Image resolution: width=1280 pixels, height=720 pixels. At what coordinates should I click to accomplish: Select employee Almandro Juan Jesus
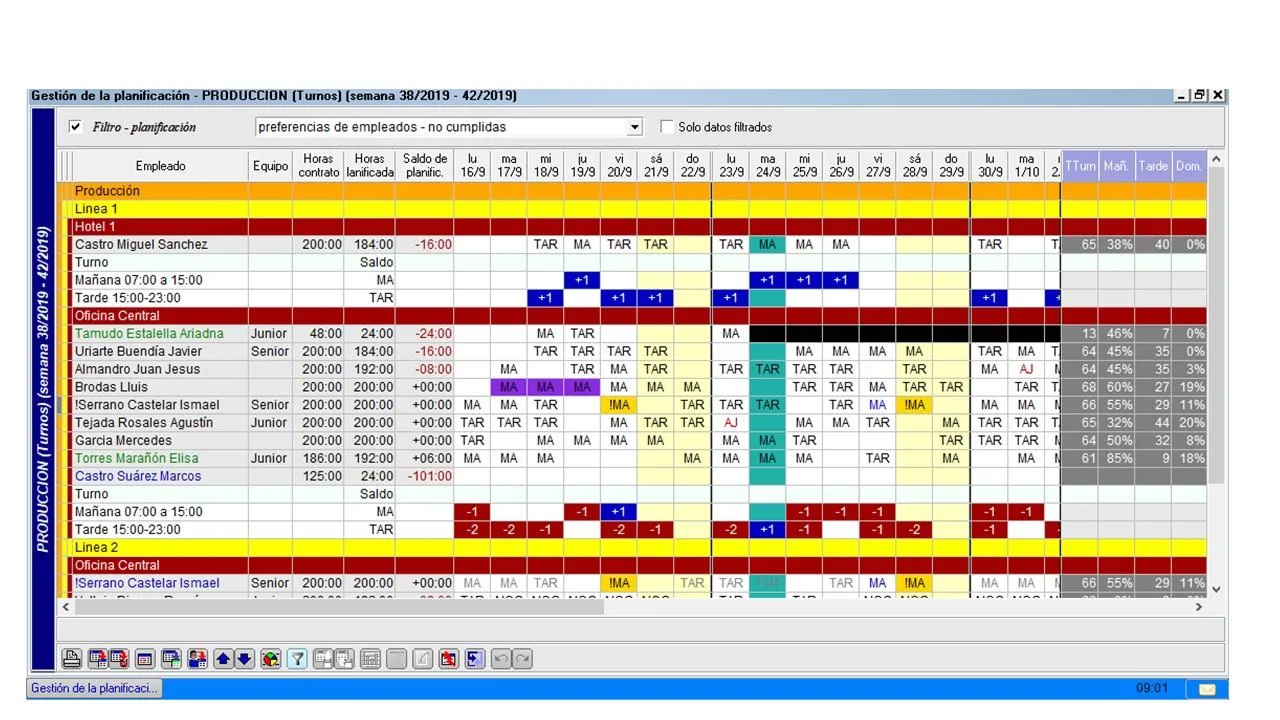coord(137,370)
